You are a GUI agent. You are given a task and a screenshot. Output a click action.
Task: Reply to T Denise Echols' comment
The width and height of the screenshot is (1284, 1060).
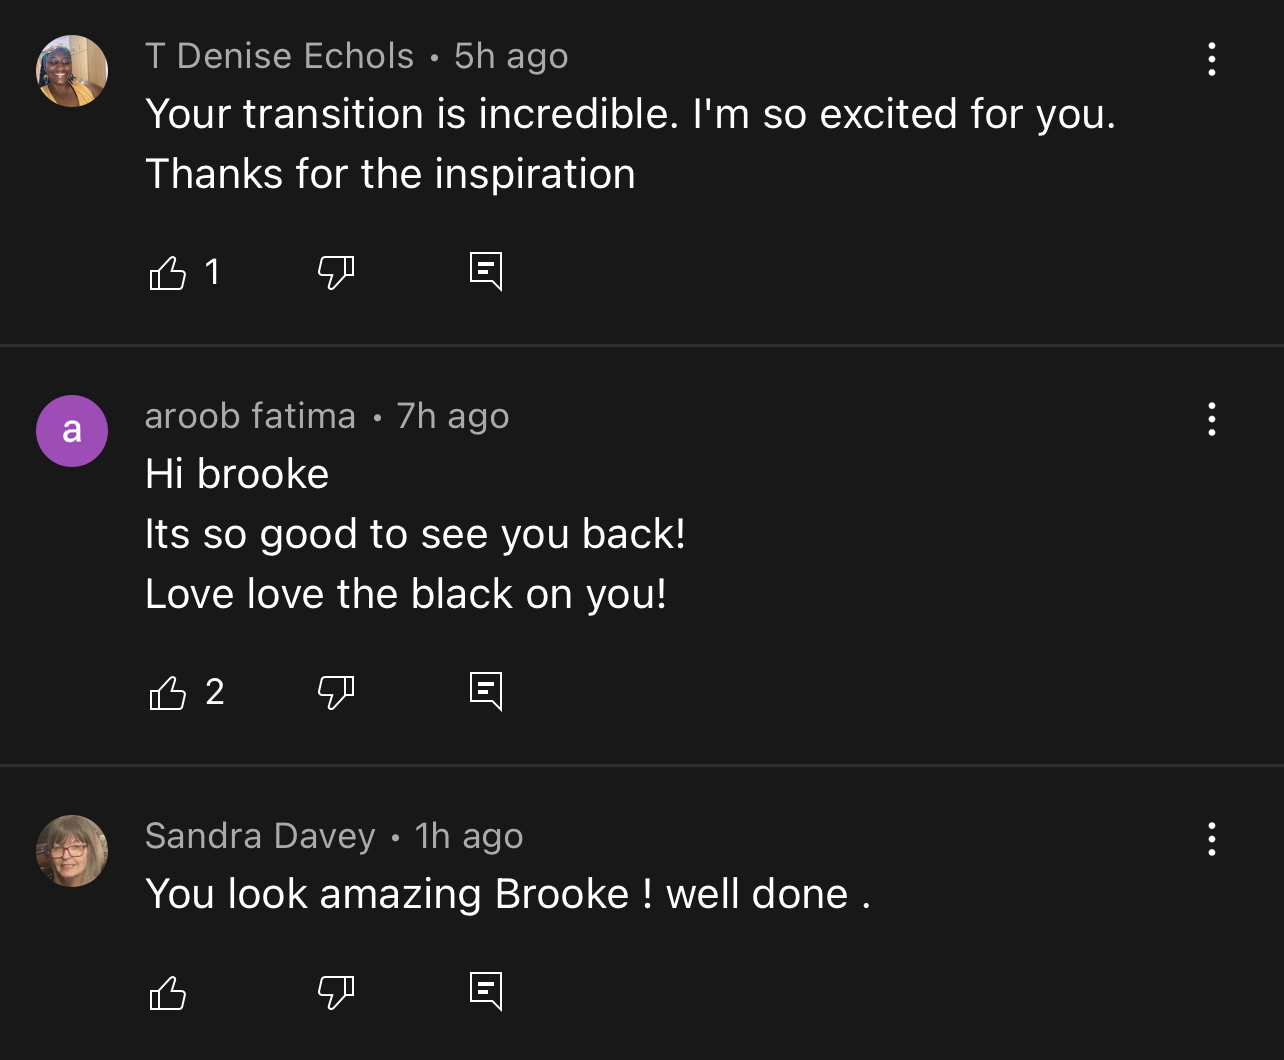pos(486,272)
